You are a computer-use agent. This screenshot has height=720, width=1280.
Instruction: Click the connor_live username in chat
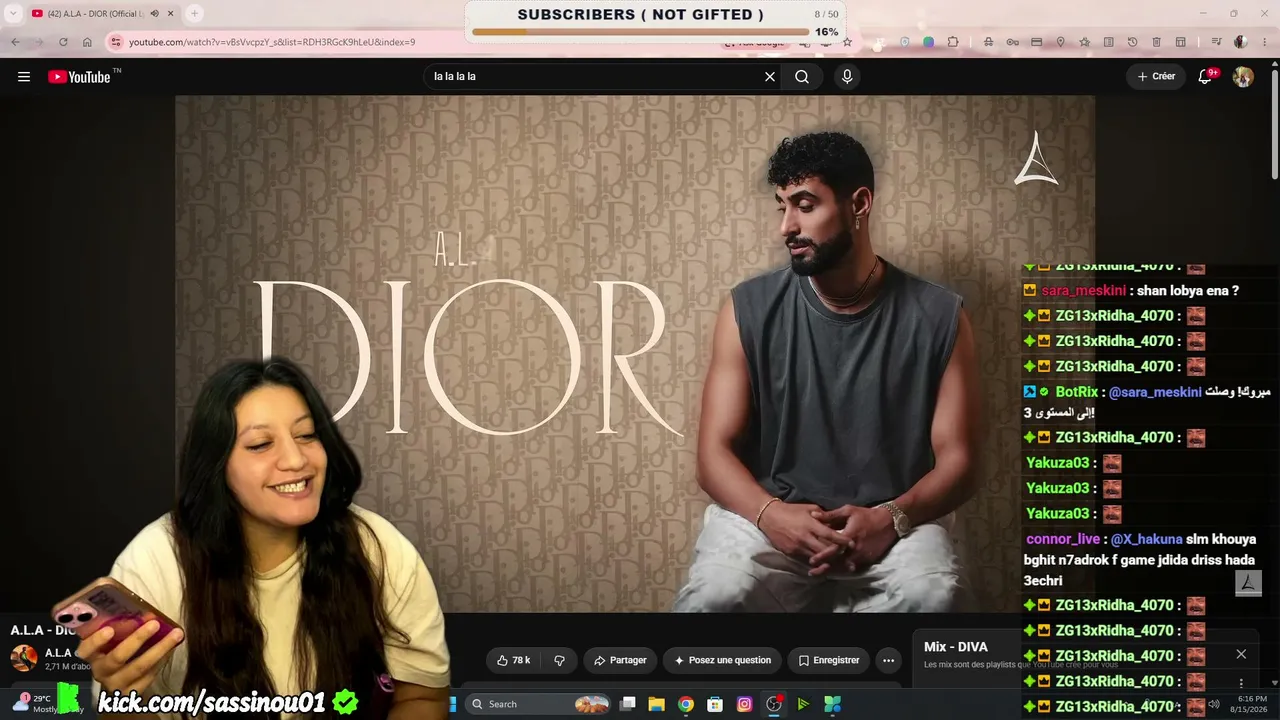(x=1062, y=539)
